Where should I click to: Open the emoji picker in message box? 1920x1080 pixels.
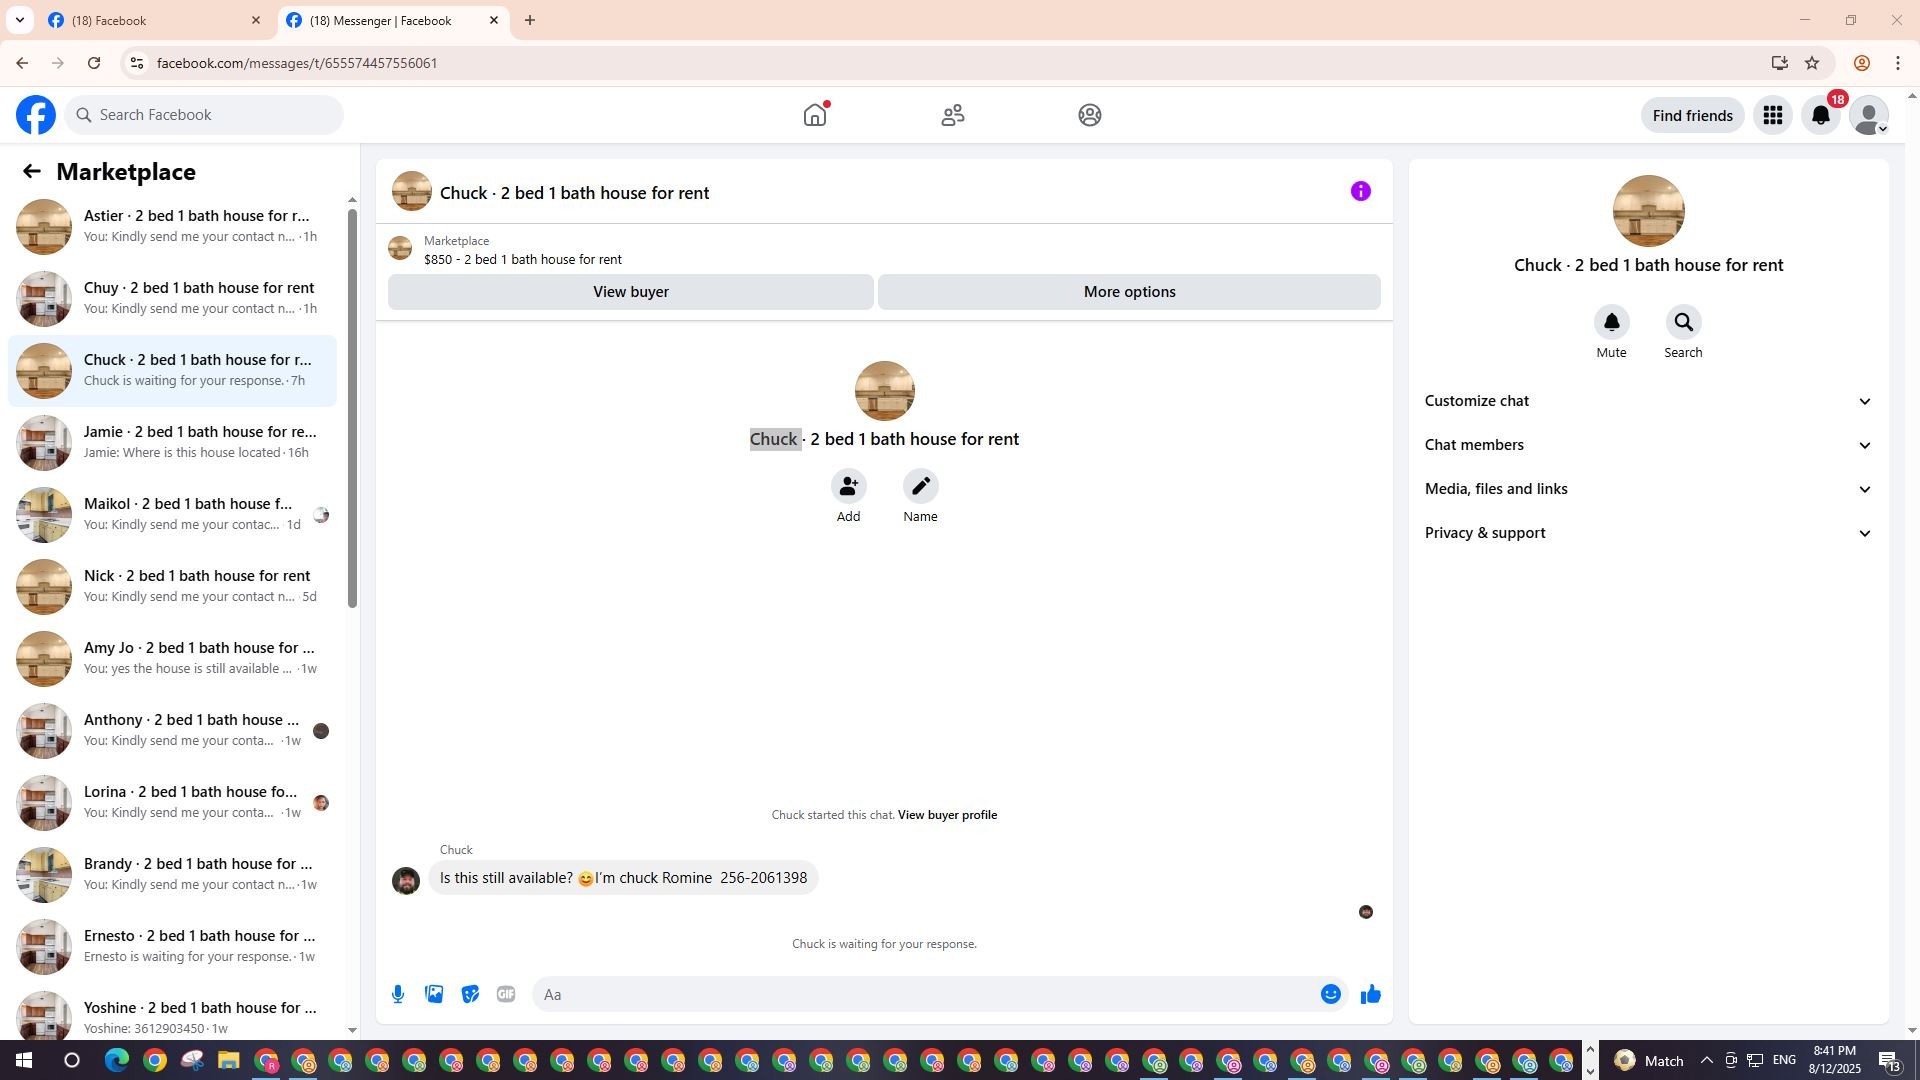click(1330, 994)
